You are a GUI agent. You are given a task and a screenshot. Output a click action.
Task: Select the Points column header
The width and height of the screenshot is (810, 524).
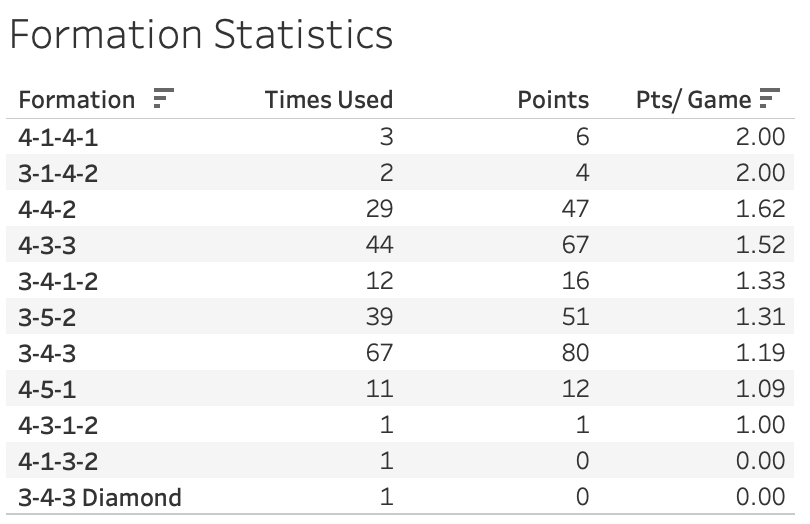(x=553, y=100)
